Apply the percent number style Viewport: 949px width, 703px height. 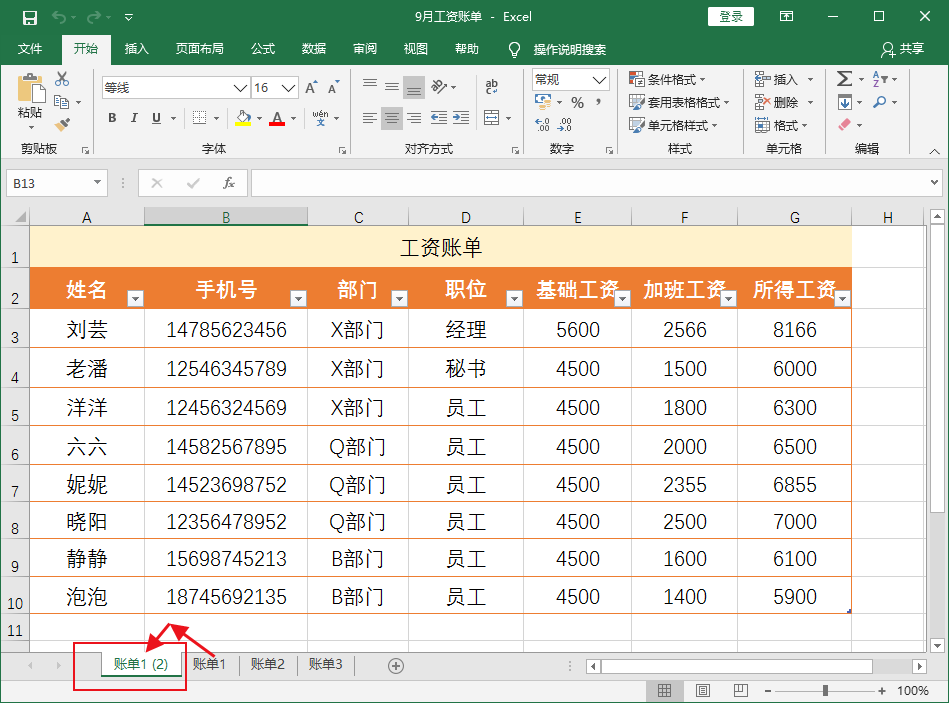point(577,101)
